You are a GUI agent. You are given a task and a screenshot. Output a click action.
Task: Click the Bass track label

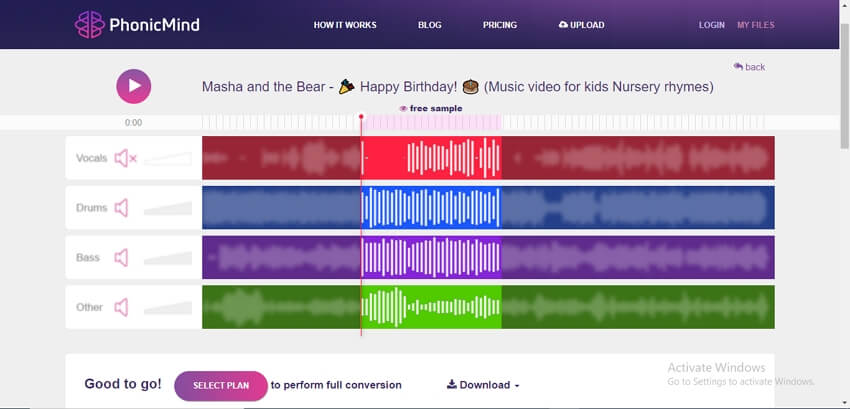click(88, 258)
